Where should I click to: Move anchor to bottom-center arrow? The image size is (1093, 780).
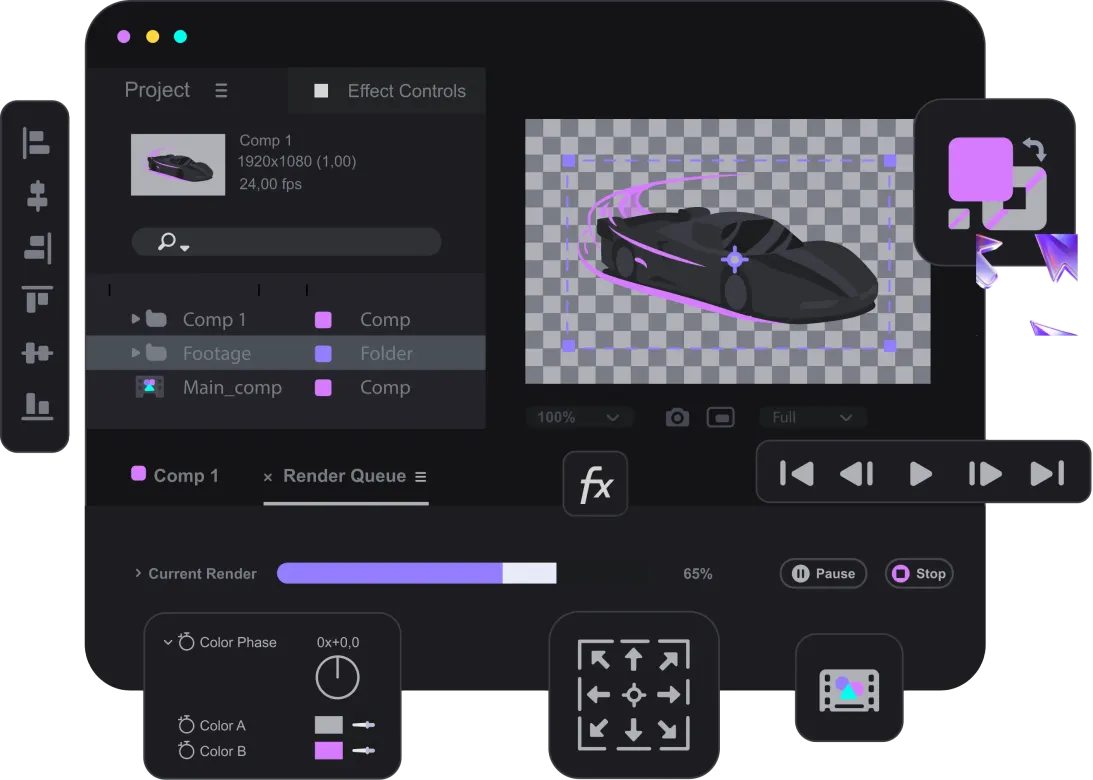coord(634,730)
